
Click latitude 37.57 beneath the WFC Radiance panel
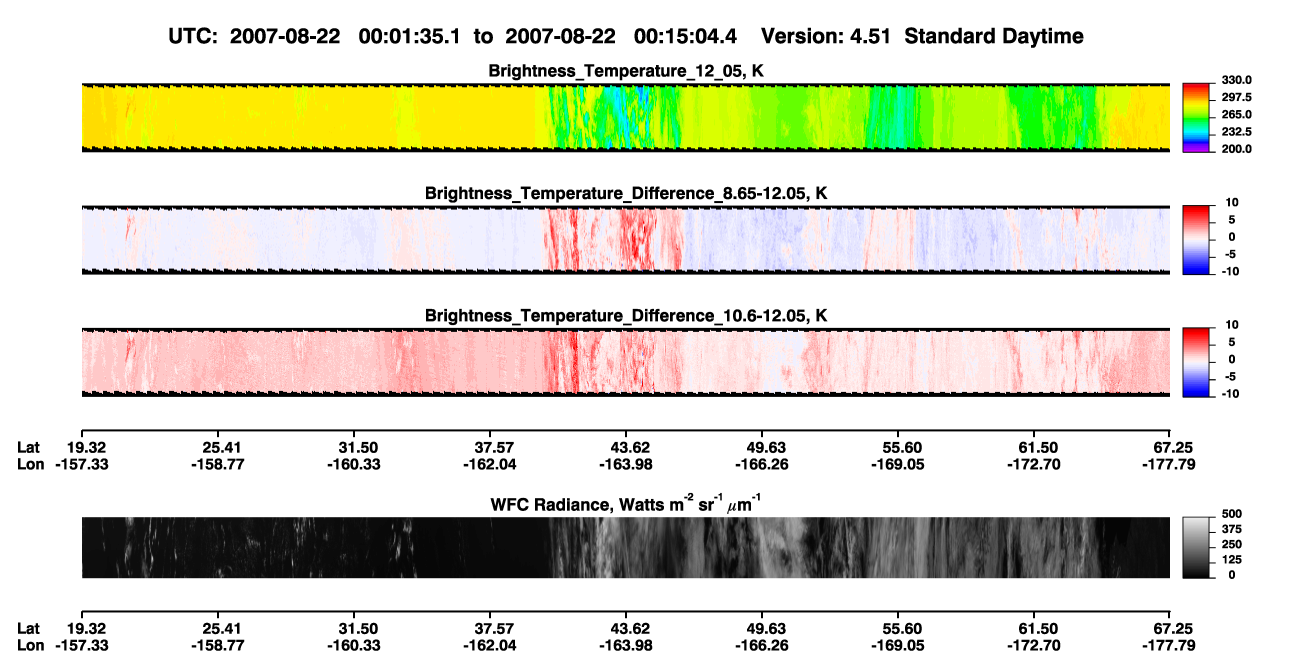(x=491, y=628)
